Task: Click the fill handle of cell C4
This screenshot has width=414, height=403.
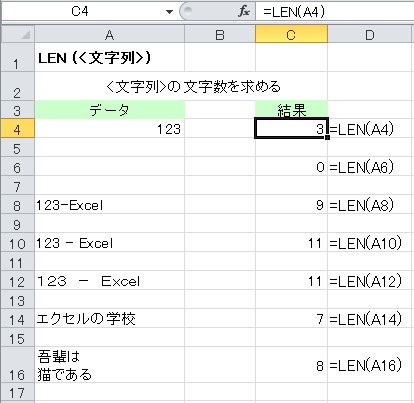Action: [x=327, y=137]
